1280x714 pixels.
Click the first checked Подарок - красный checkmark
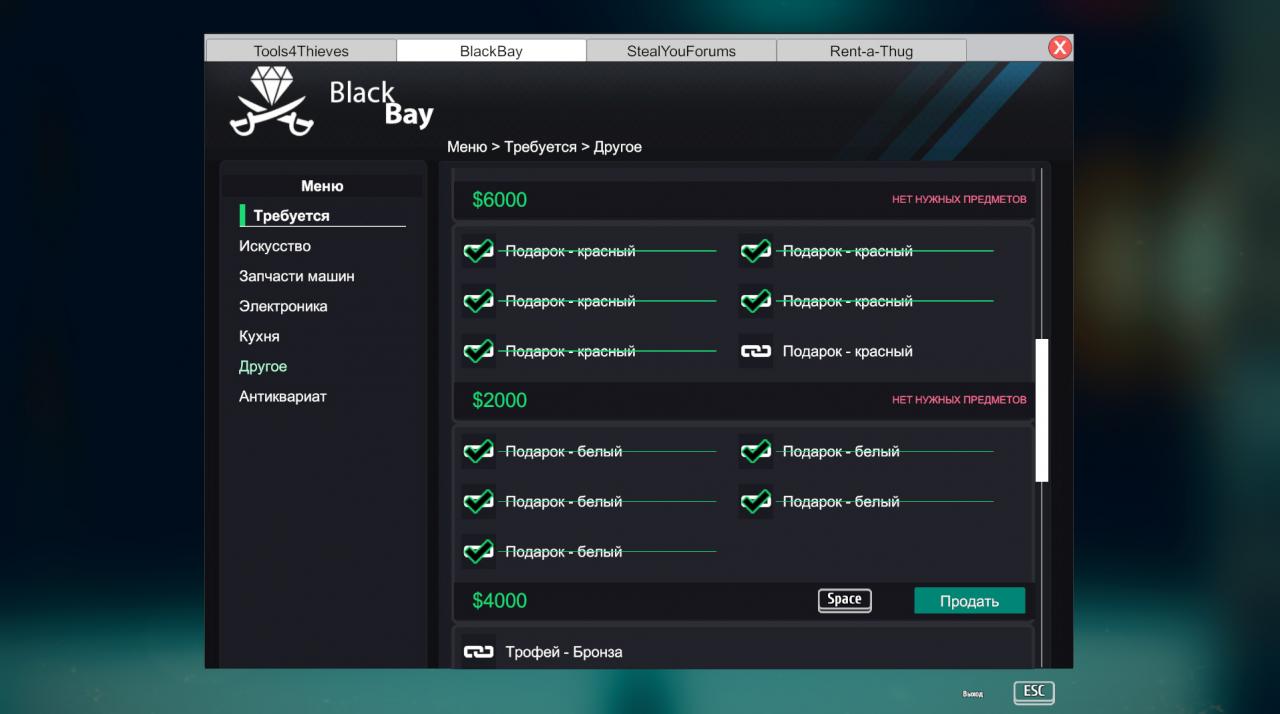pos(479,251)
